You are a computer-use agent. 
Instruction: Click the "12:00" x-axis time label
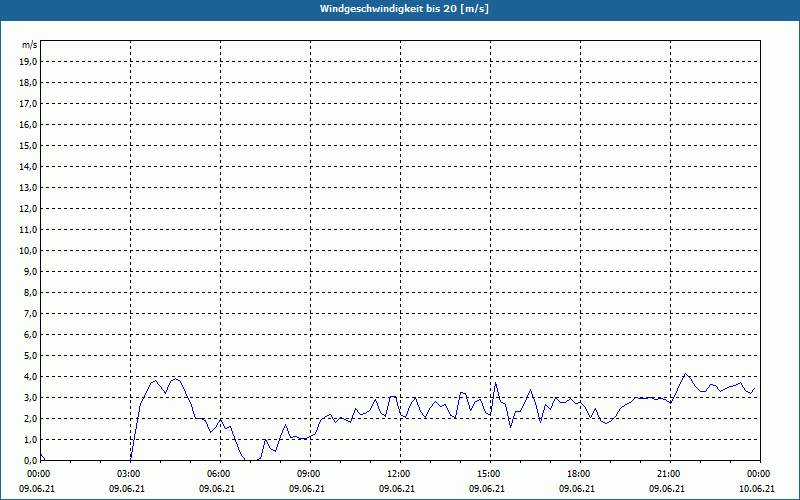pos(398,474)
